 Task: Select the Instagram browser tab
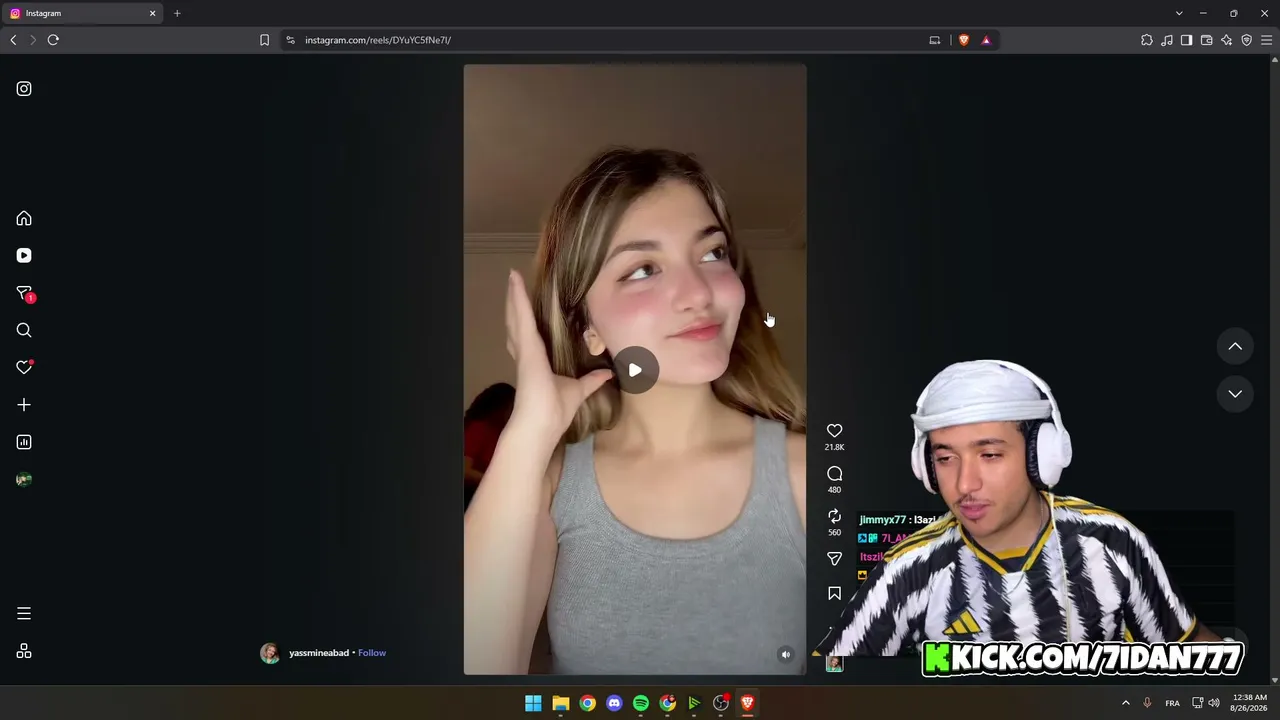(84, 13)
